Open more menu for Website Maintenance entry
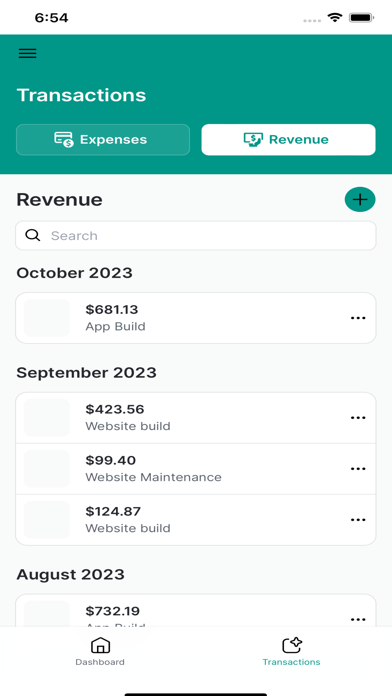The height and width of the screenshot is (696, 392). [358, 469]
